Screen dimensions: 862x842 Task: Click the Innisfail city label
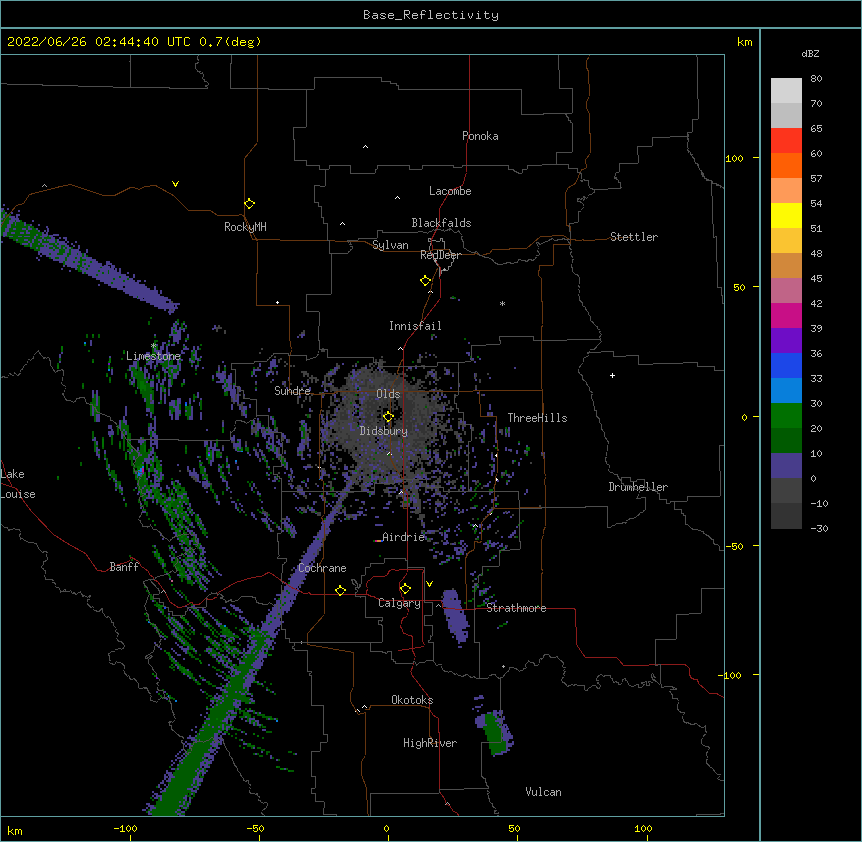415,326
